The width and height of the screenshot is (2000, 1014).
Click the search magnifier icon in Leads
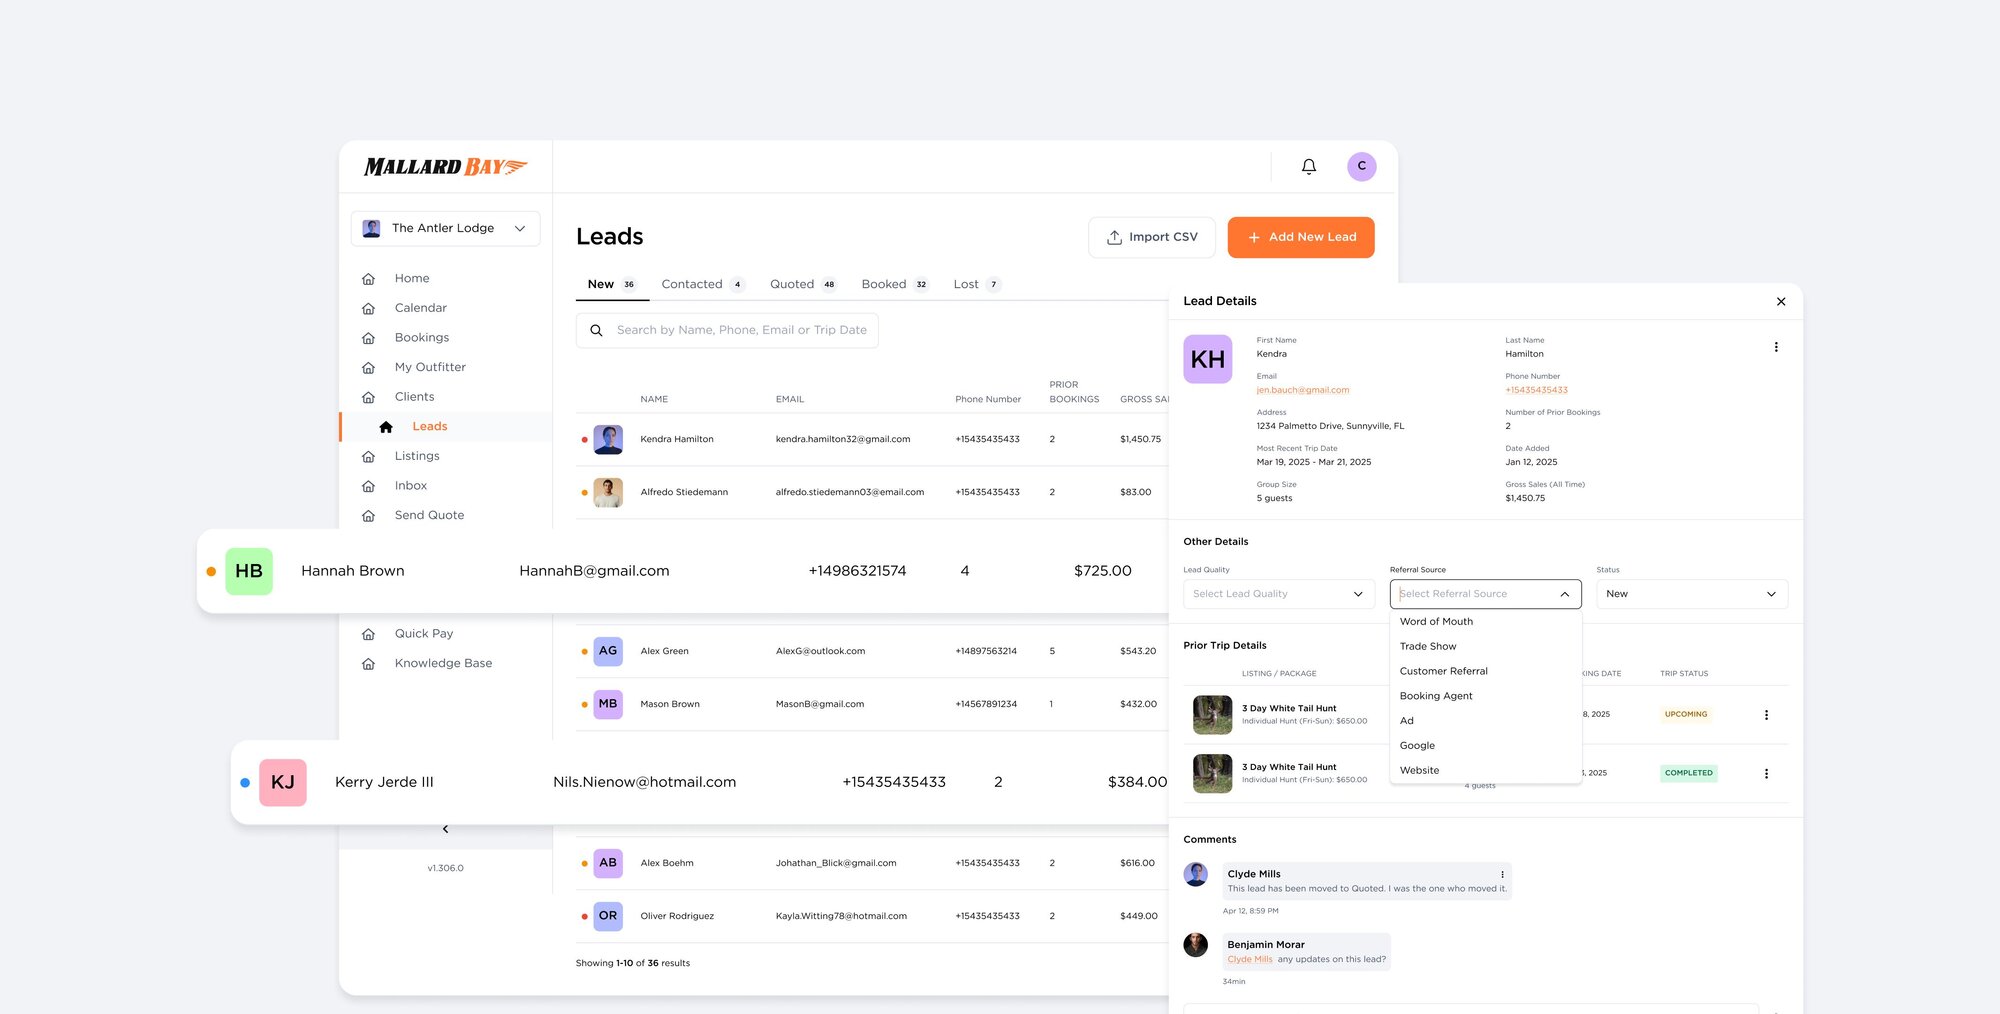pos(596,330)
